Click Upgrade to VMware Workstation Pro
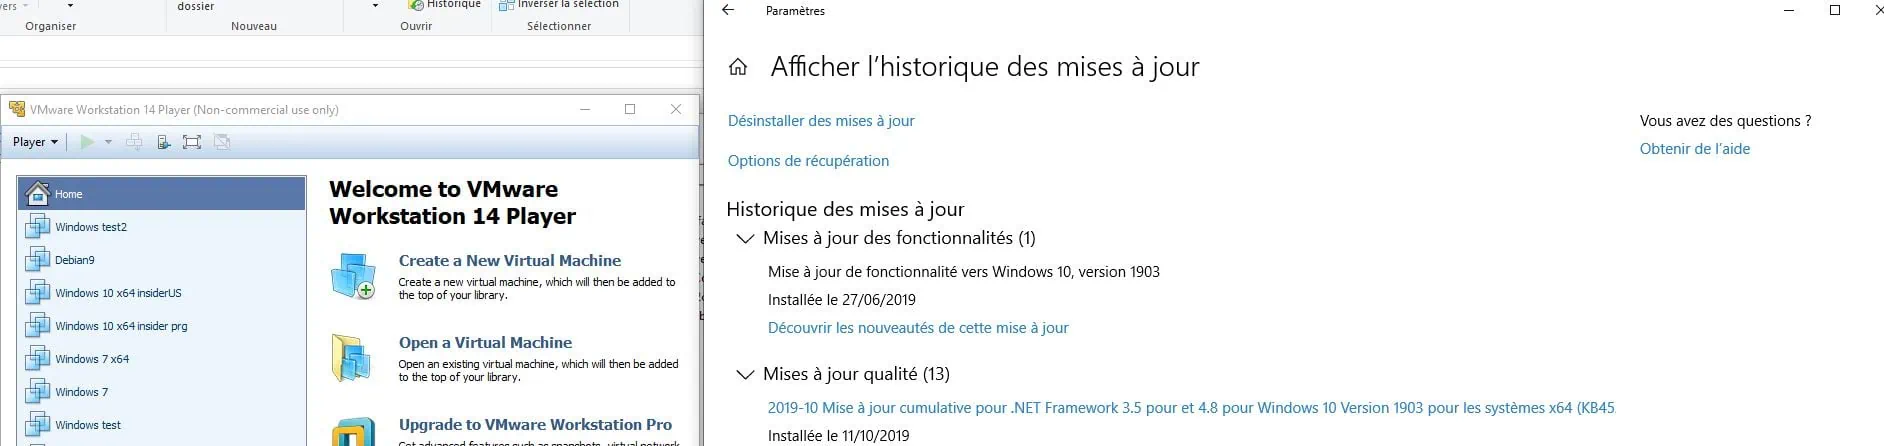Viewport: 1884px width, 446px height. point(535,425)
